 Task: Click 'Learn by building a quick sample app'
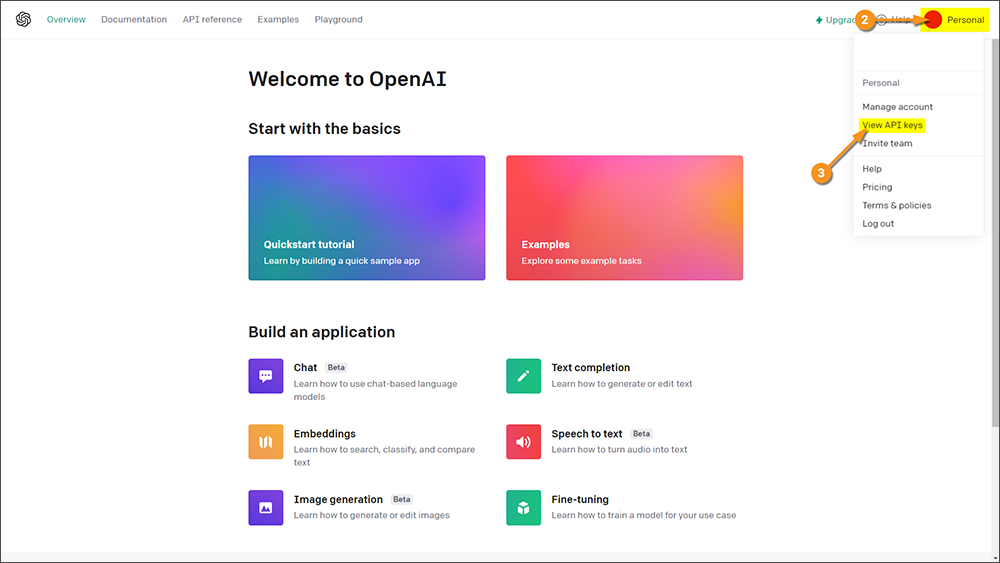coord(342,261)
